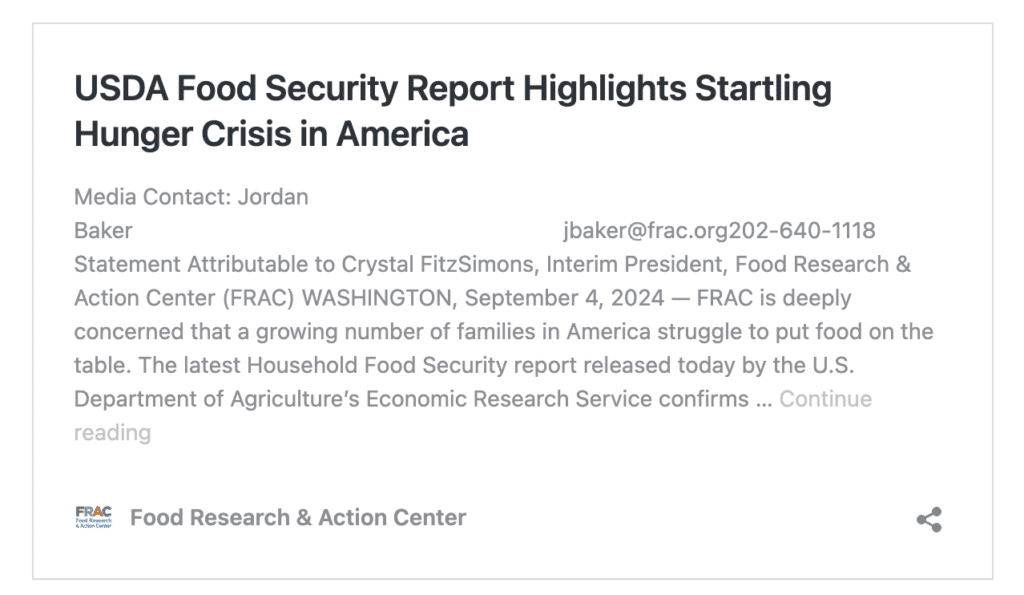This screenshot has height=595, width=1024.
Task: Open the USDA Food Security Report headline
Action: (452, 89)
